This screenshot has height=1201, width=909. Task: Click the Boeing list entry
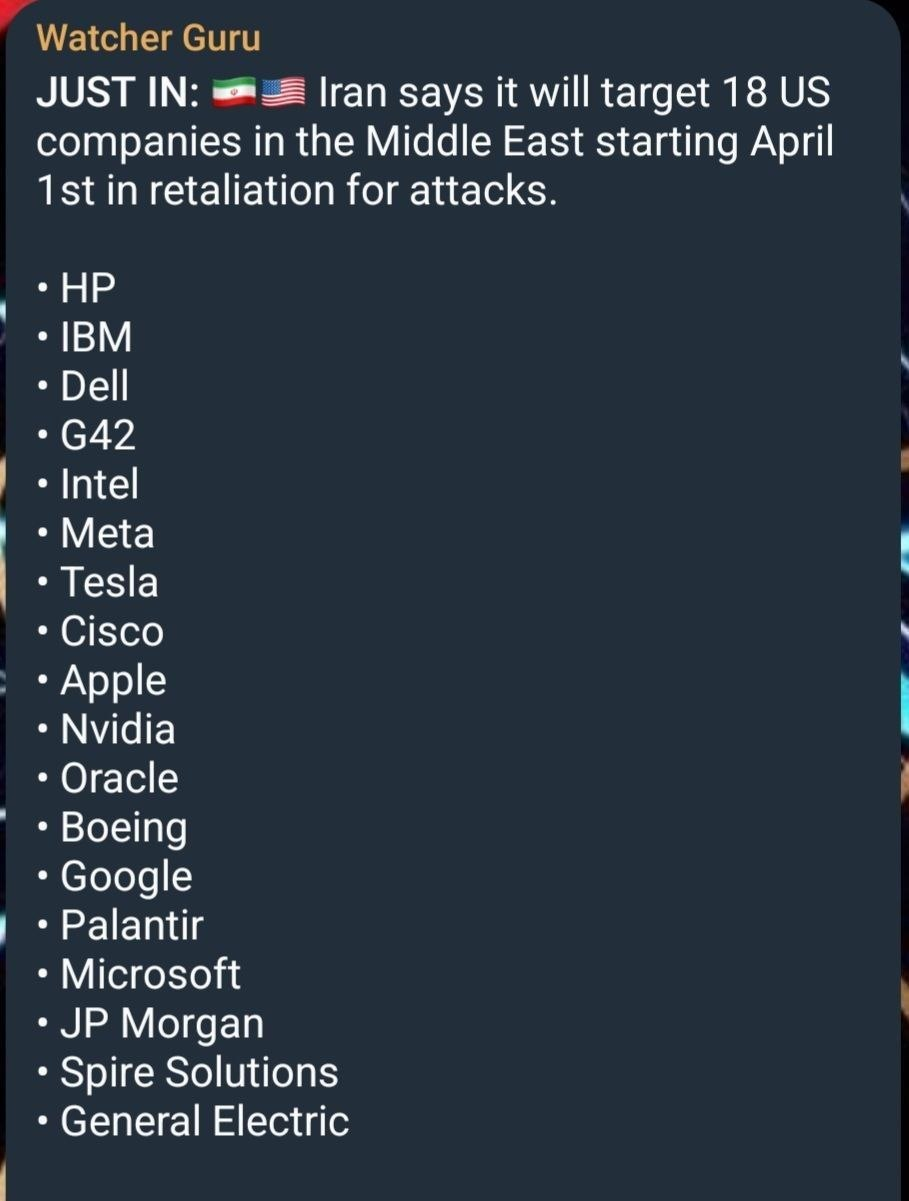123,828
